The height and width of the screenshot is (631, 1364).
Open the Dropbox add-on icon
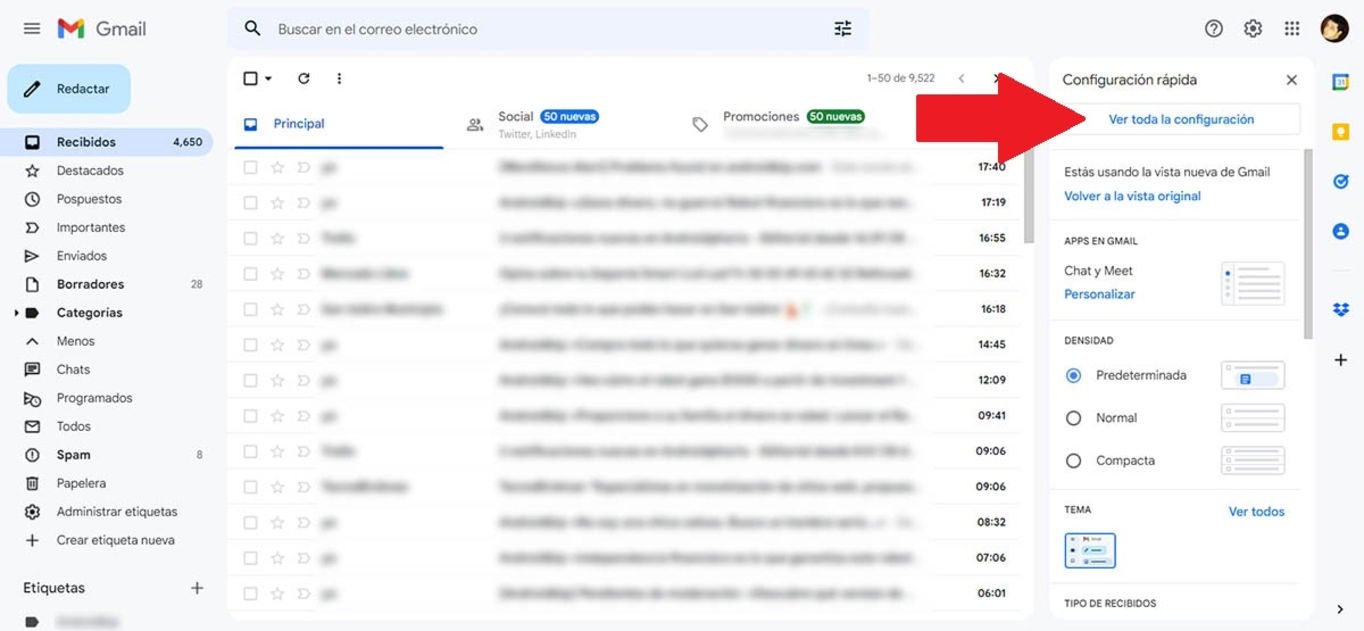pos(1340,310)
